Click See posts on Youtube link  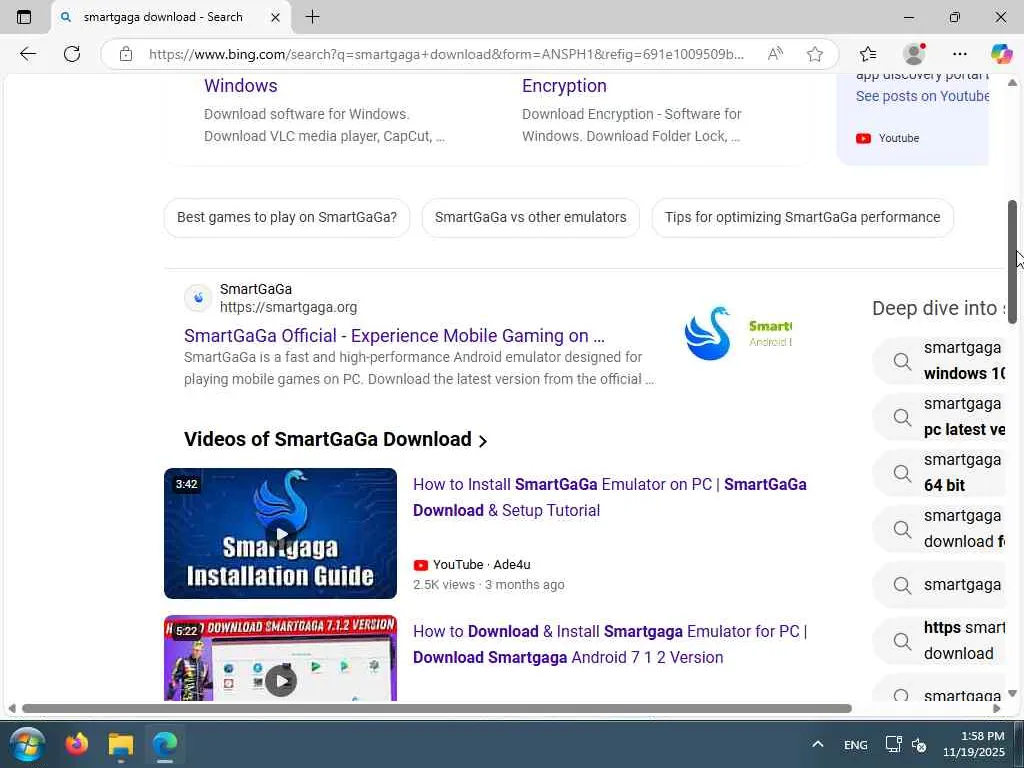[922, 96]
